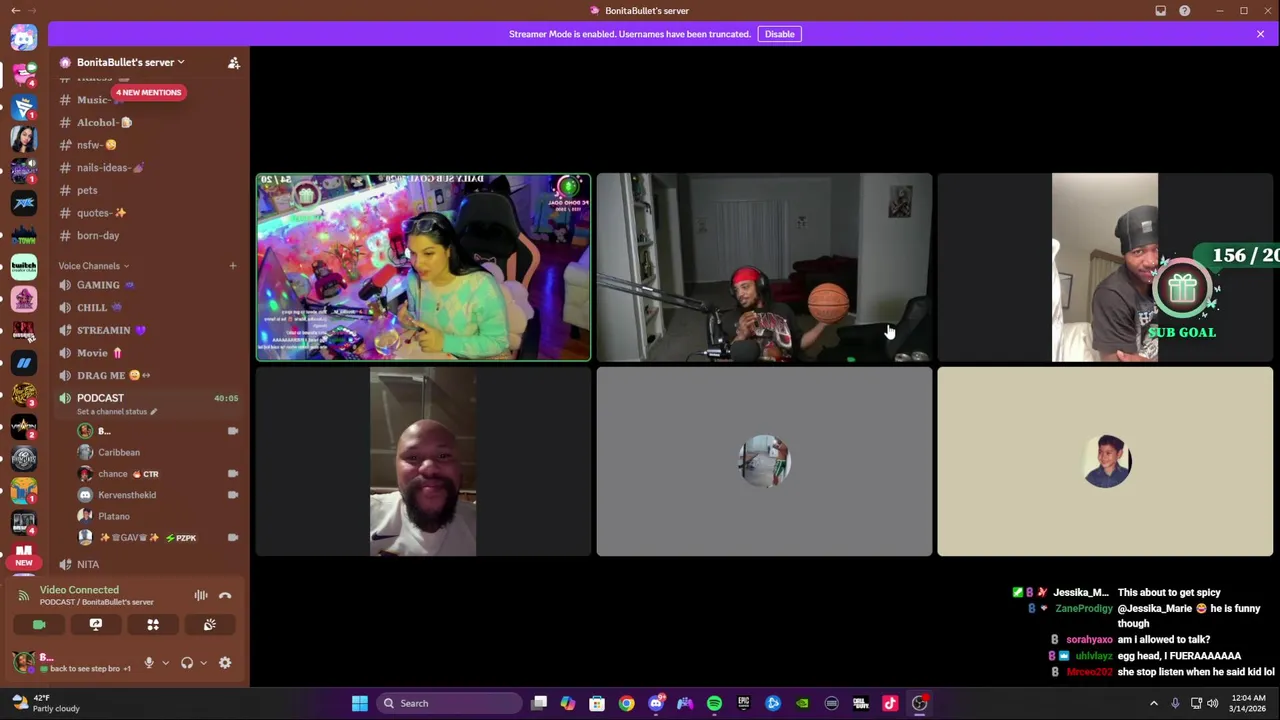Focus the smiling bald man's video
Screen dimensions: 1280x720
[x=423, y=461]
